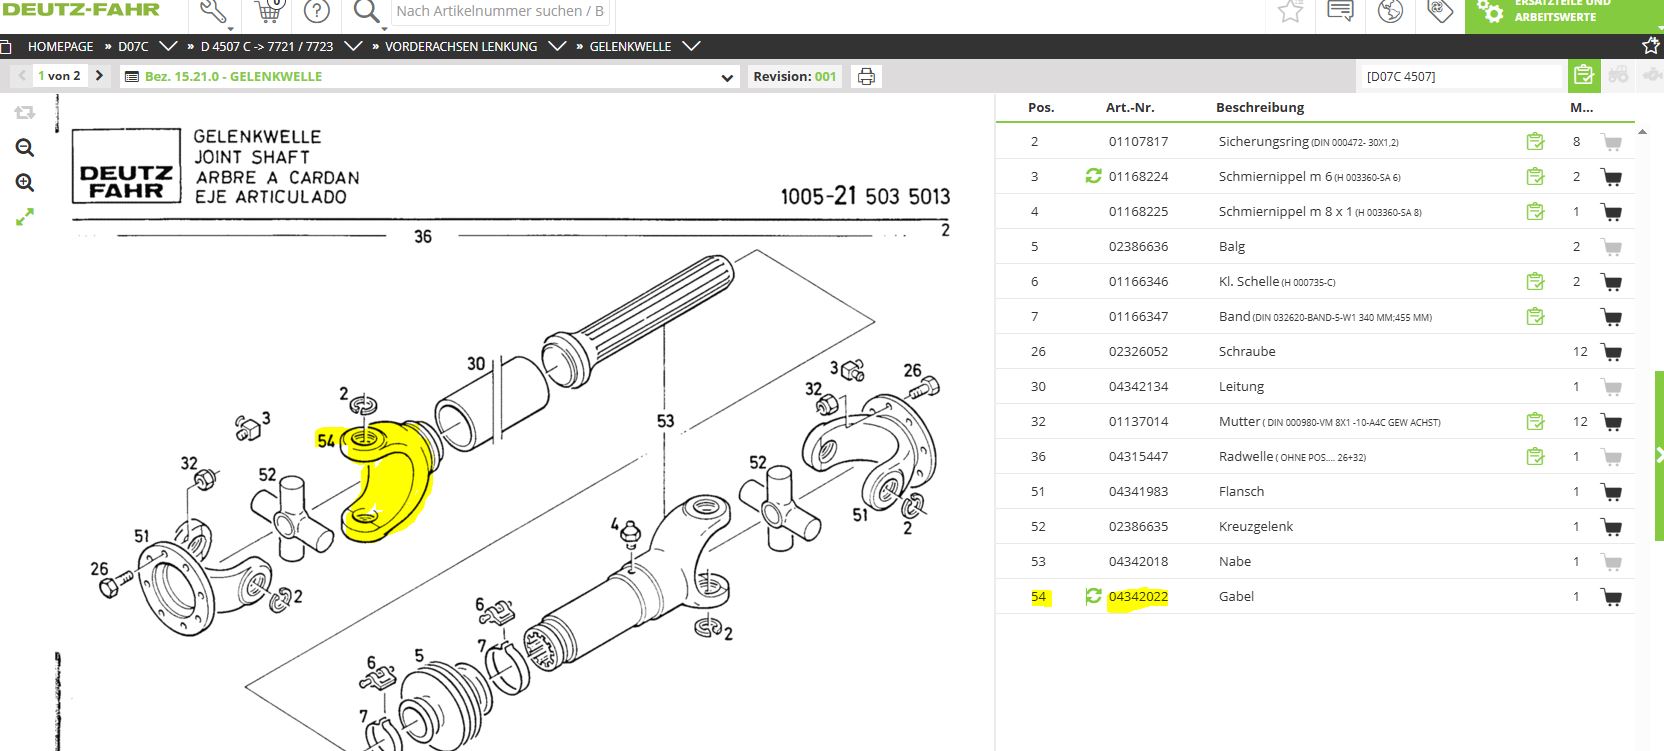Add current page to favorites star

[x=1650, y=46]
